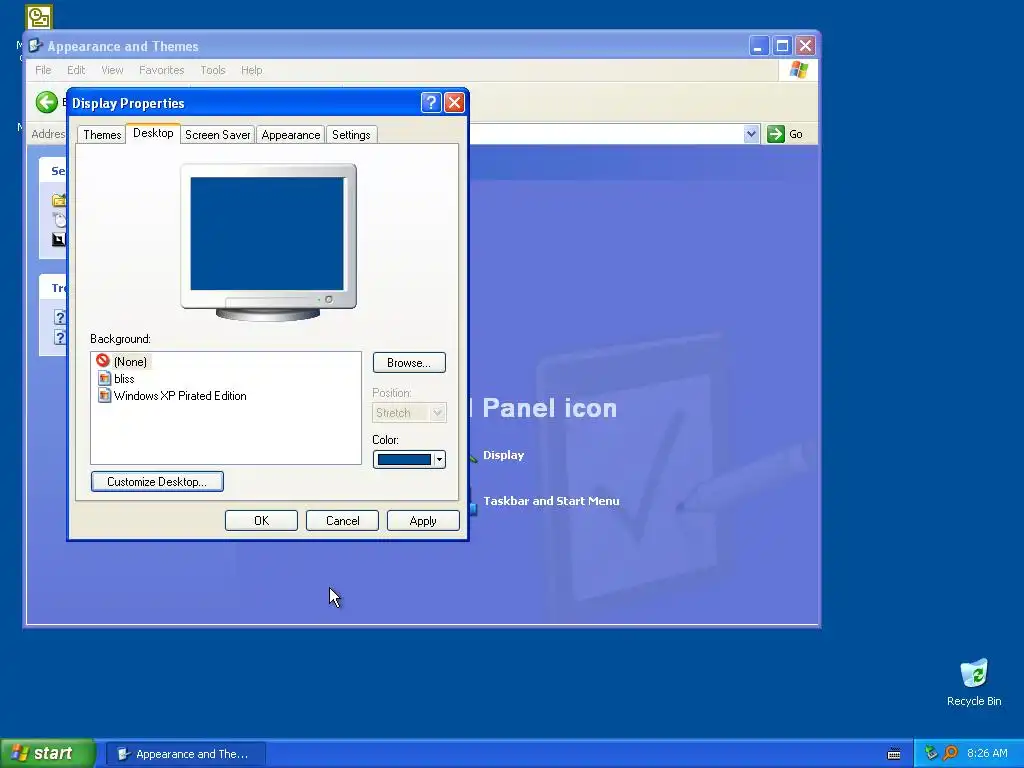Click Customize Desktop... button

coord(157,481)
